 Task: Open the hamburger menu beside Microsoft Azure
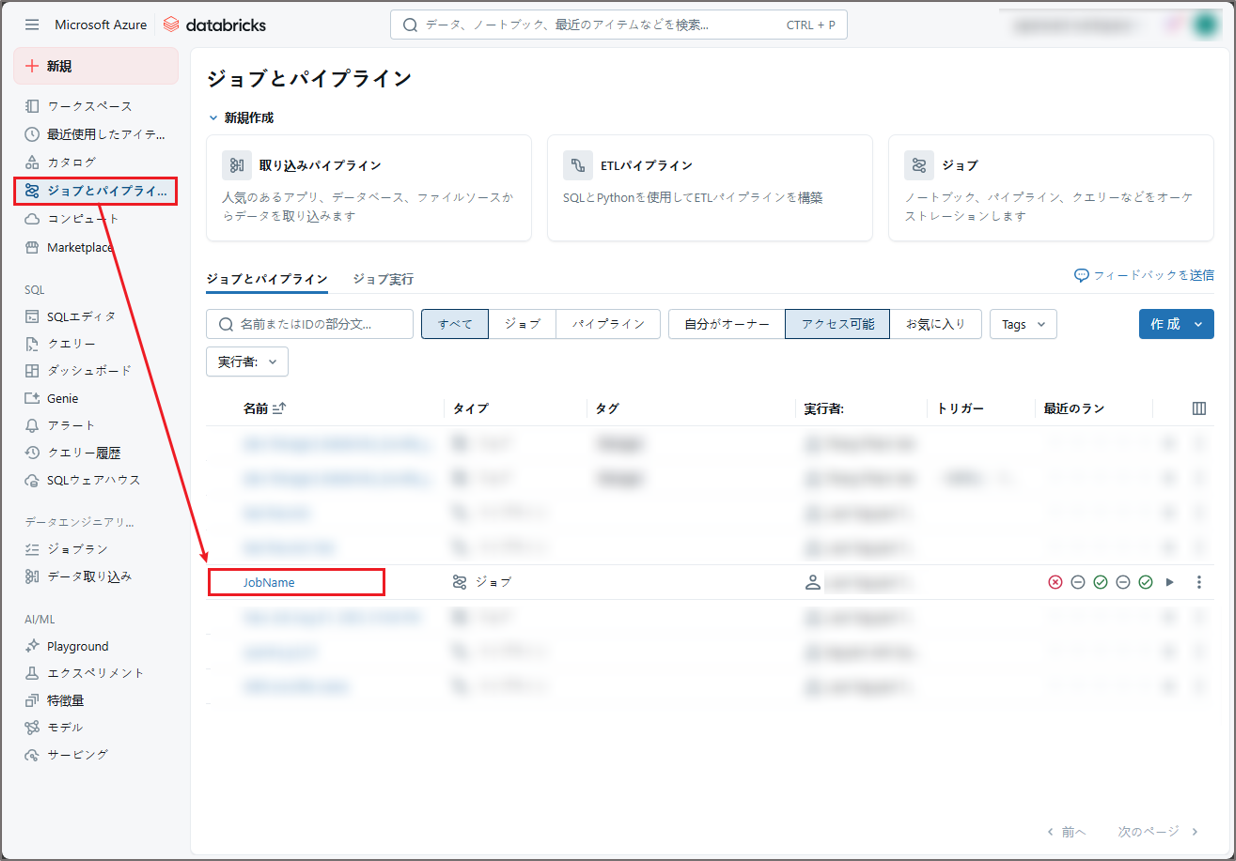32,24
